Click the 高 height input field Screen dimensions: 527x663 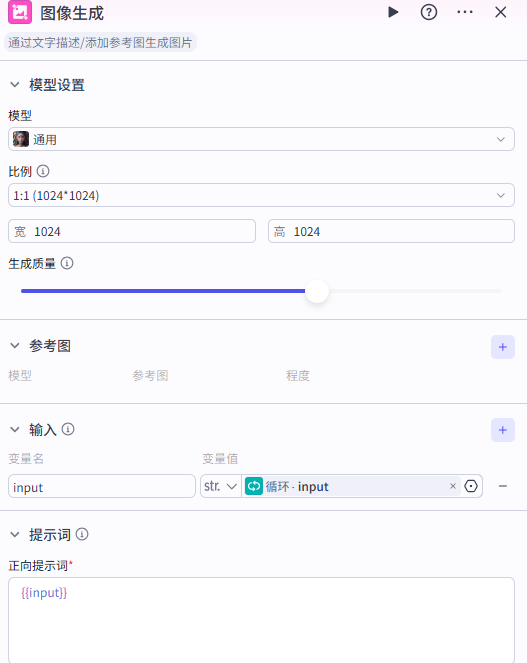coord(391,231)
